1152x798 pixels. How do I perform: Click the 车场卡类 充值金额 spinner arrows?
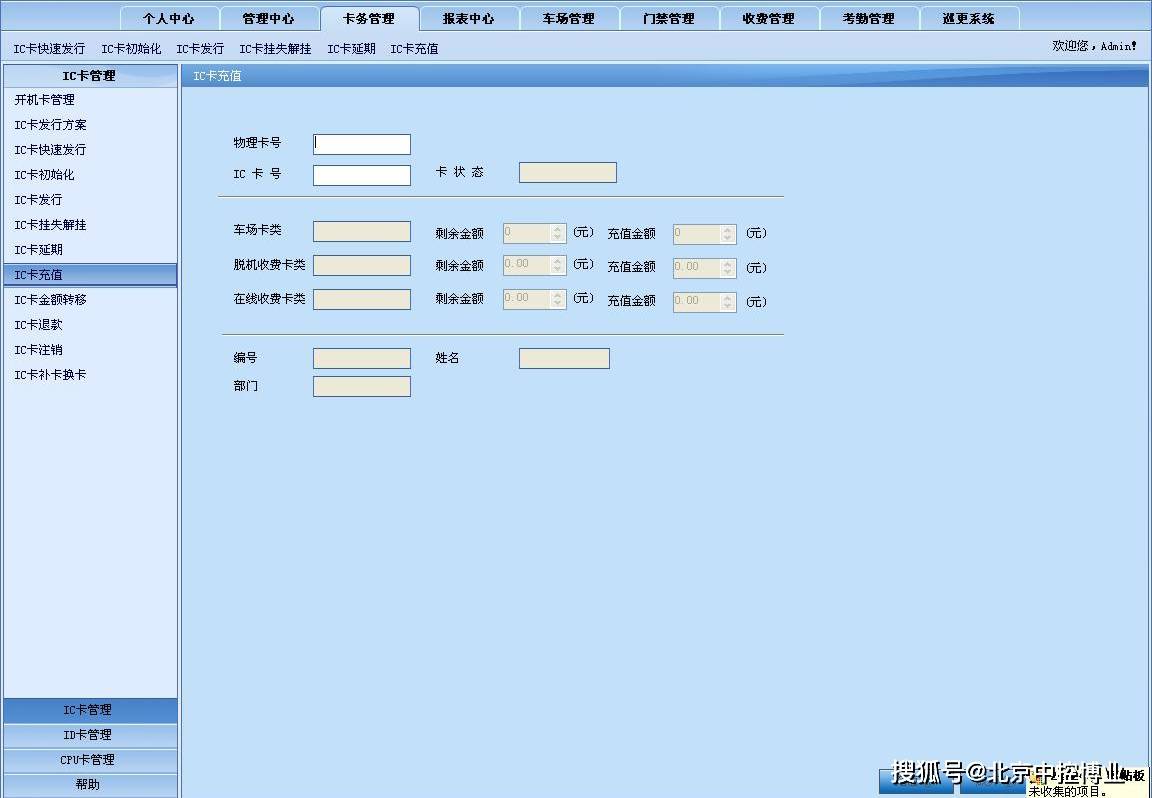point(727,233)
